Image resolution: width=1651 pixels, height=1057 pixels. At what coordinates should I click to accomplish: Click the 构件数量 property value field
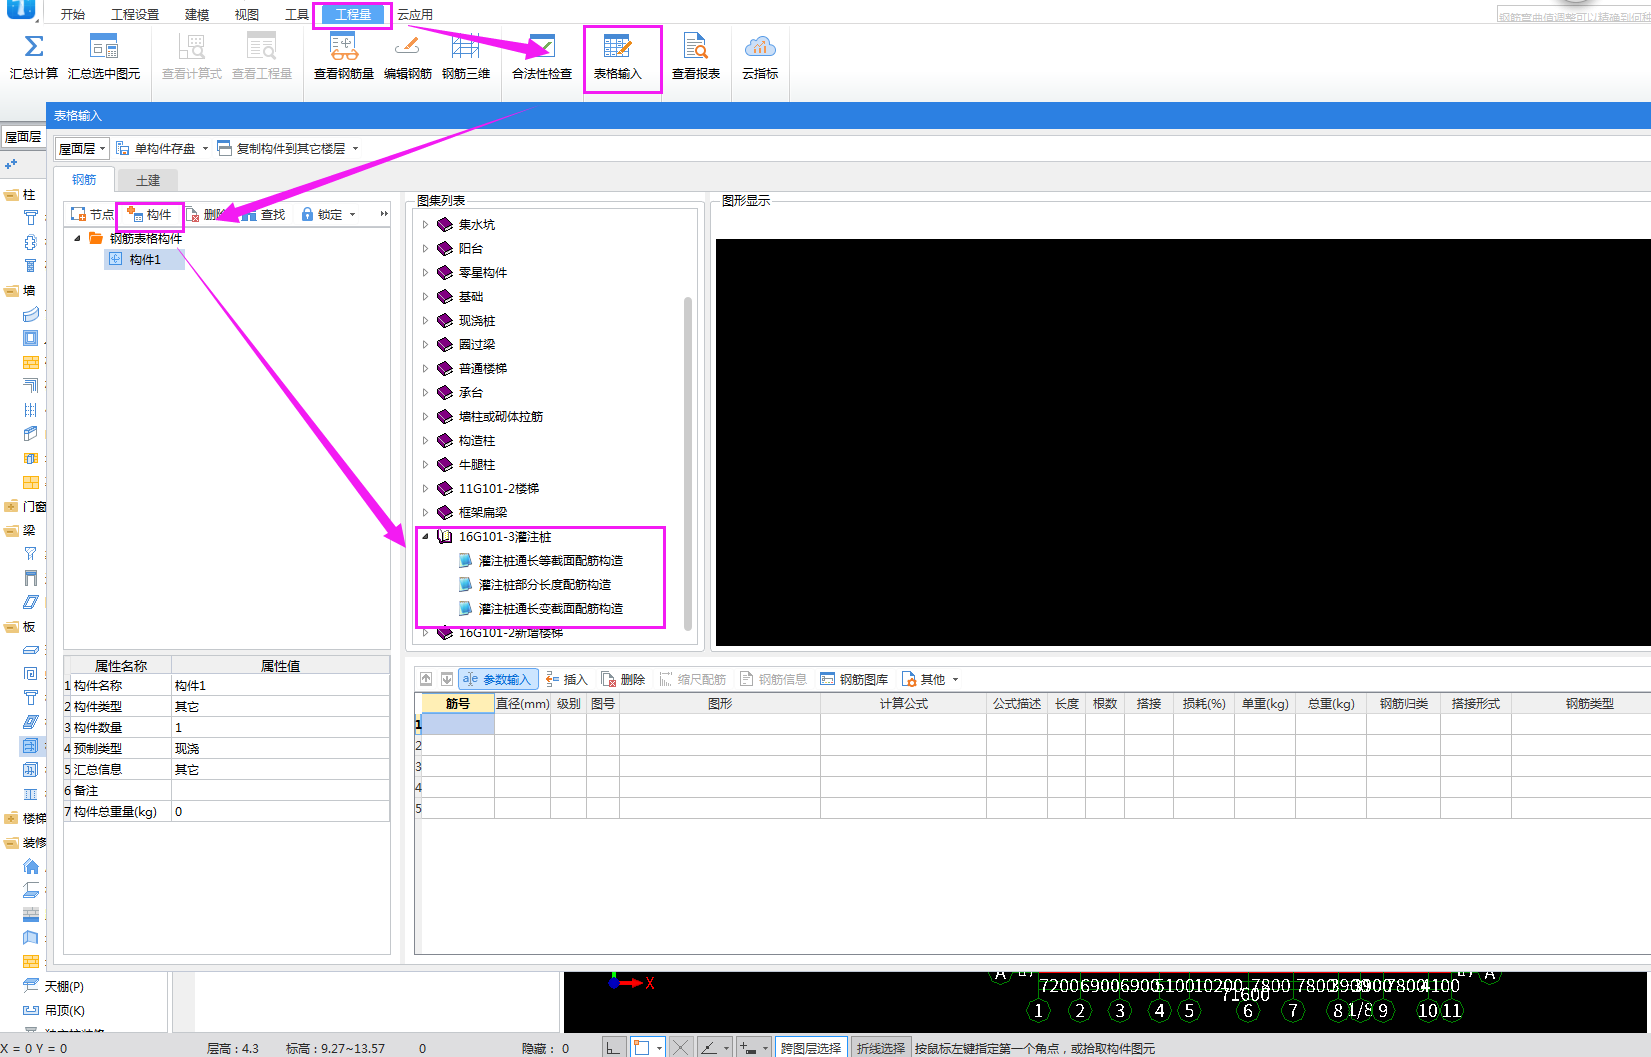click(280, 728)
